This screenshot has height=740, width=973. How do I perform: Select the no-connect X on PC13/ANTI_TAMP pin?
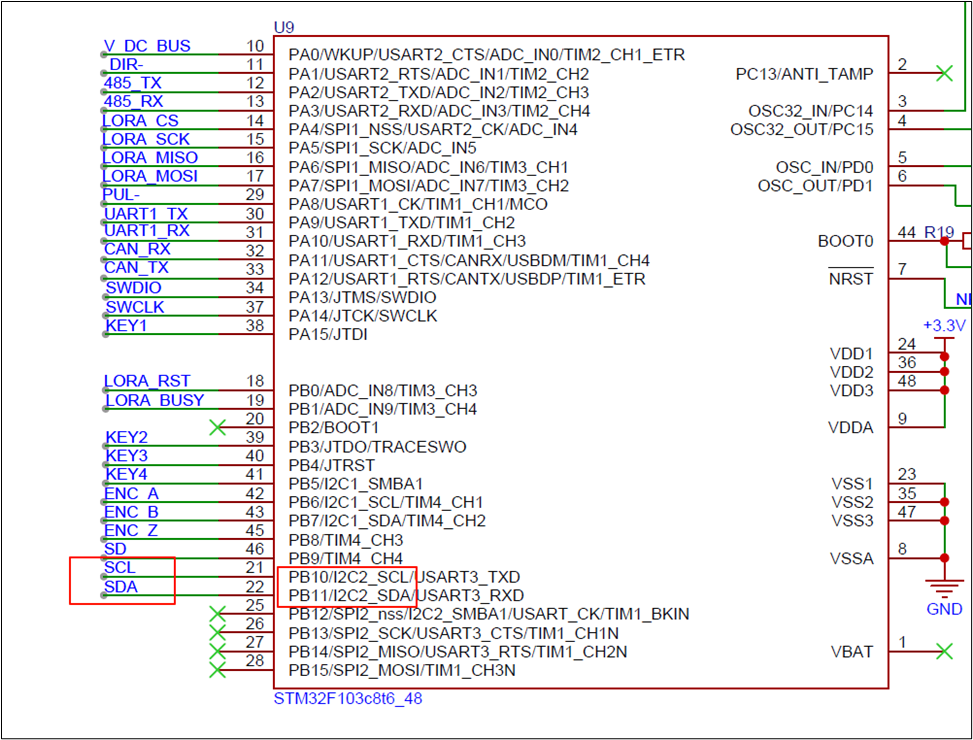click(x=942, y=73)
